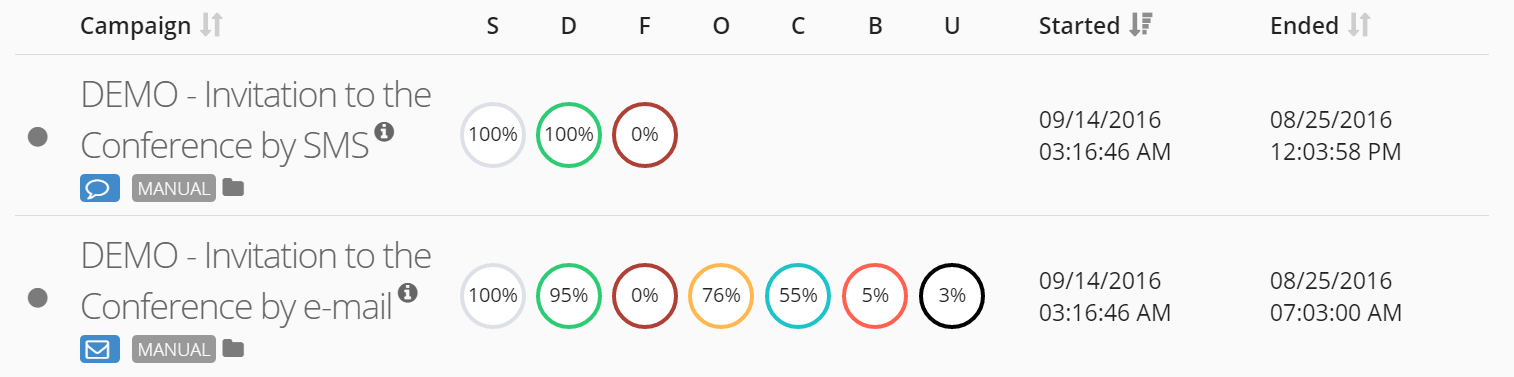1514x377 pixels.
Task: Click the SMS campaign info icon
Action: click(x=384, y=131)
